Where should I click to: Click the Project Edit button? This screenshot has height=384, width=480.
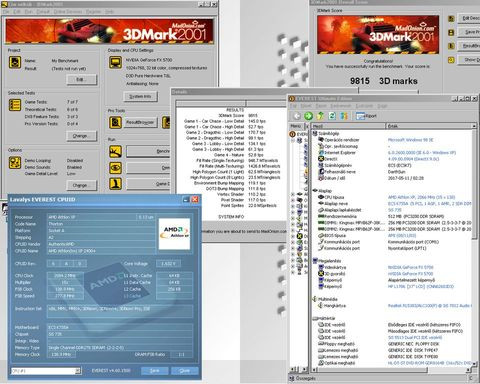coord(81,80)
